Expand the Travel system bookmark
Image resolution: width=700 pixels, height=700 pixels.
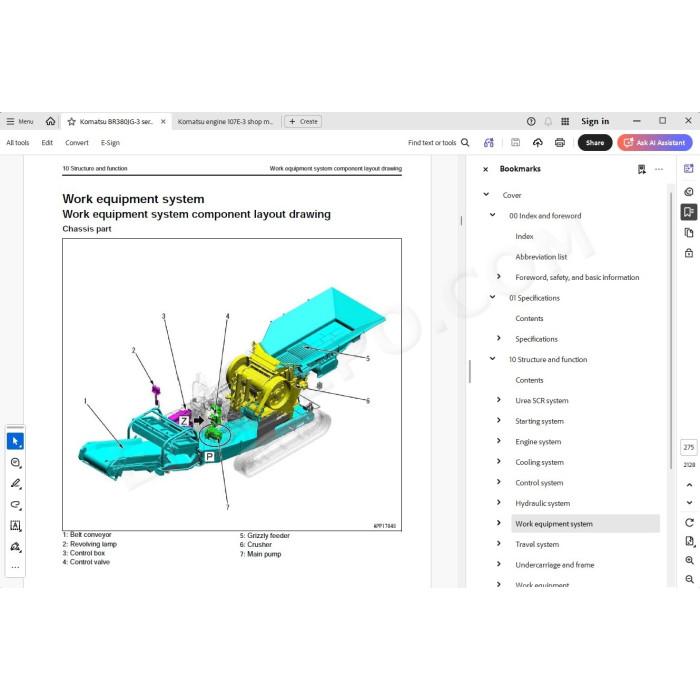click(x=499, y=544)
